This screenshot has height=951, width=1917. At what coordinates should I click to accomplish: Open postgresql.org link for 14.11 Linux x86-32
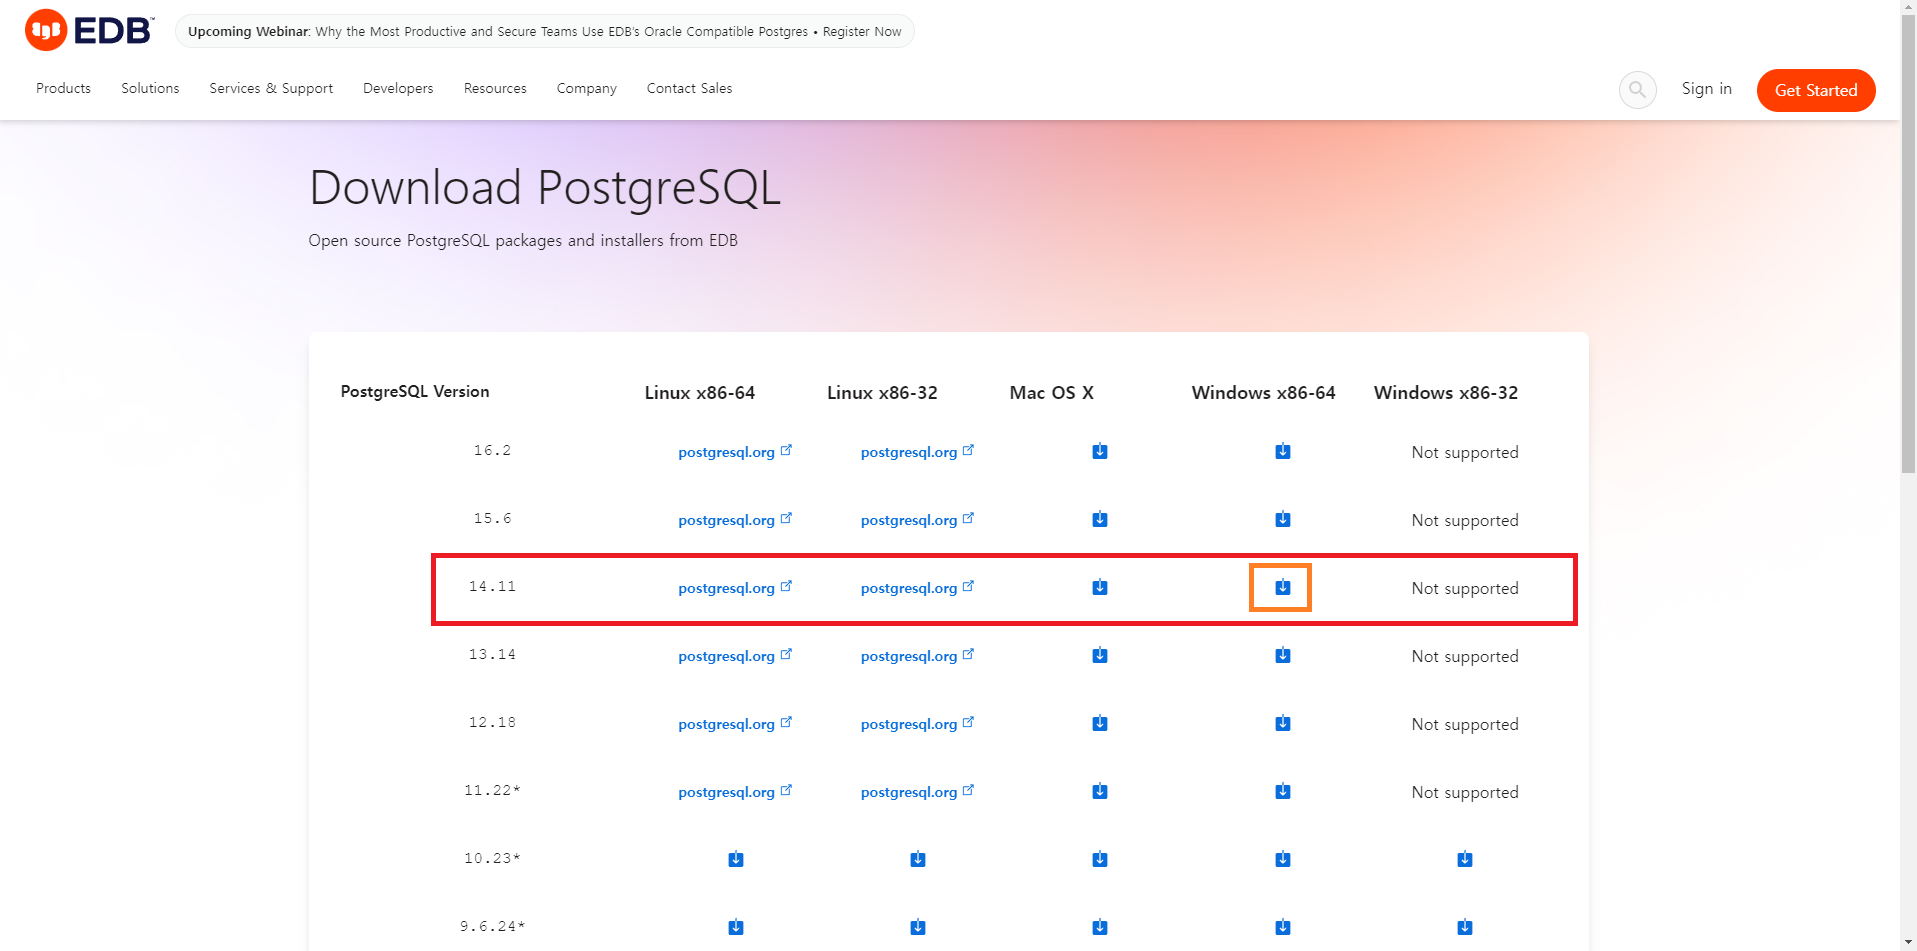click(x=917, y=588)
